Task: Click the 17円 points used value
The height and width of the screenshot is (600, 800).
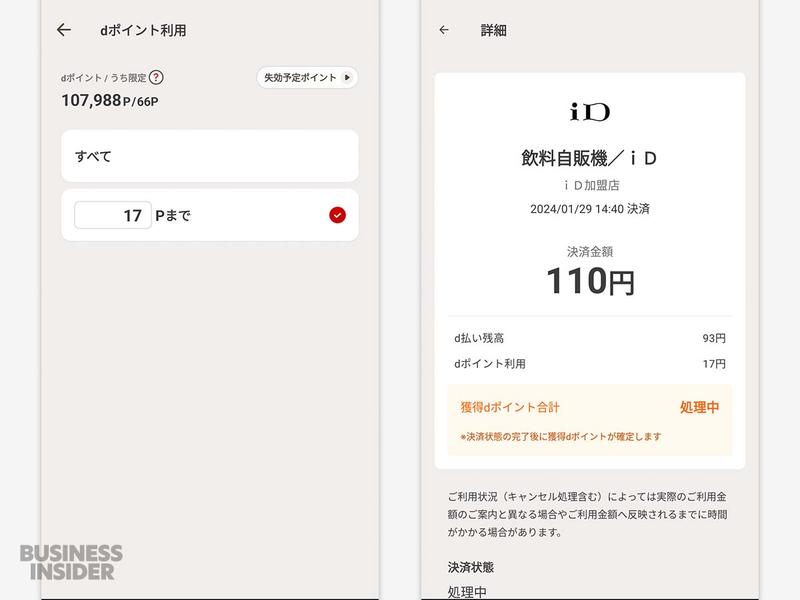Action: [714, 364]
